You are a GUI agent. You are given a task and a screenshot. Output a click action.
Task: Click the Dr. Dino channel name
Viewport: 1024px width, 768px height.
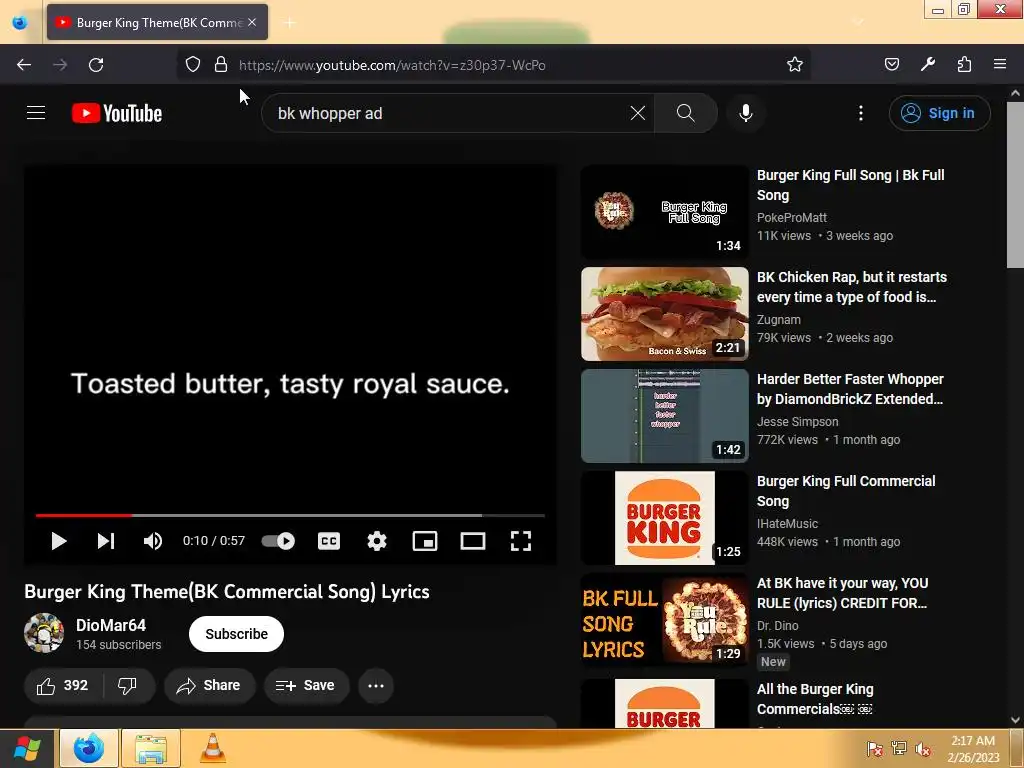coord(777,625)
